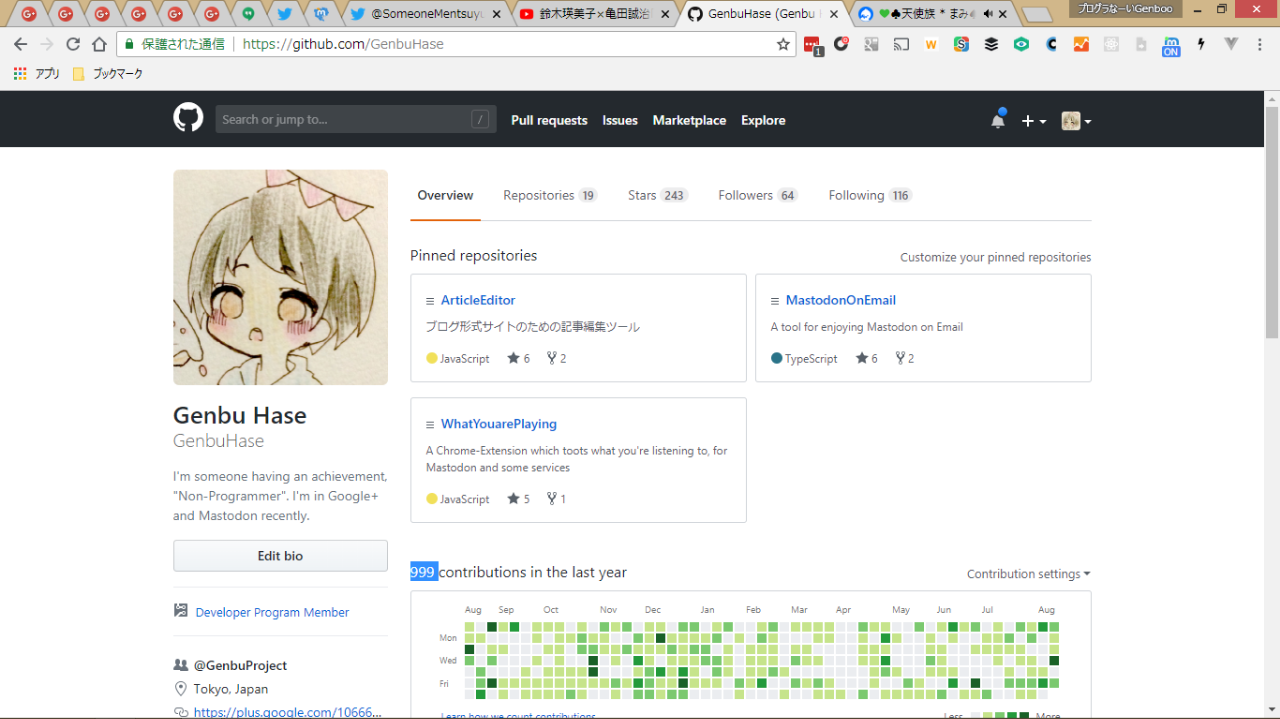
Task: Click the profile avatar picture
Action: (x=280, y=277)
